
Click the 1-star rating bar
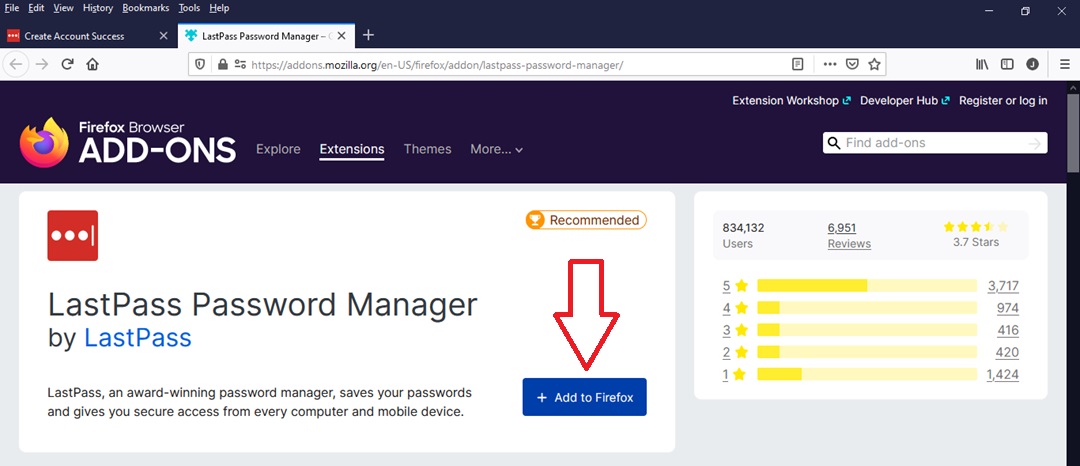tap(866, 374)
